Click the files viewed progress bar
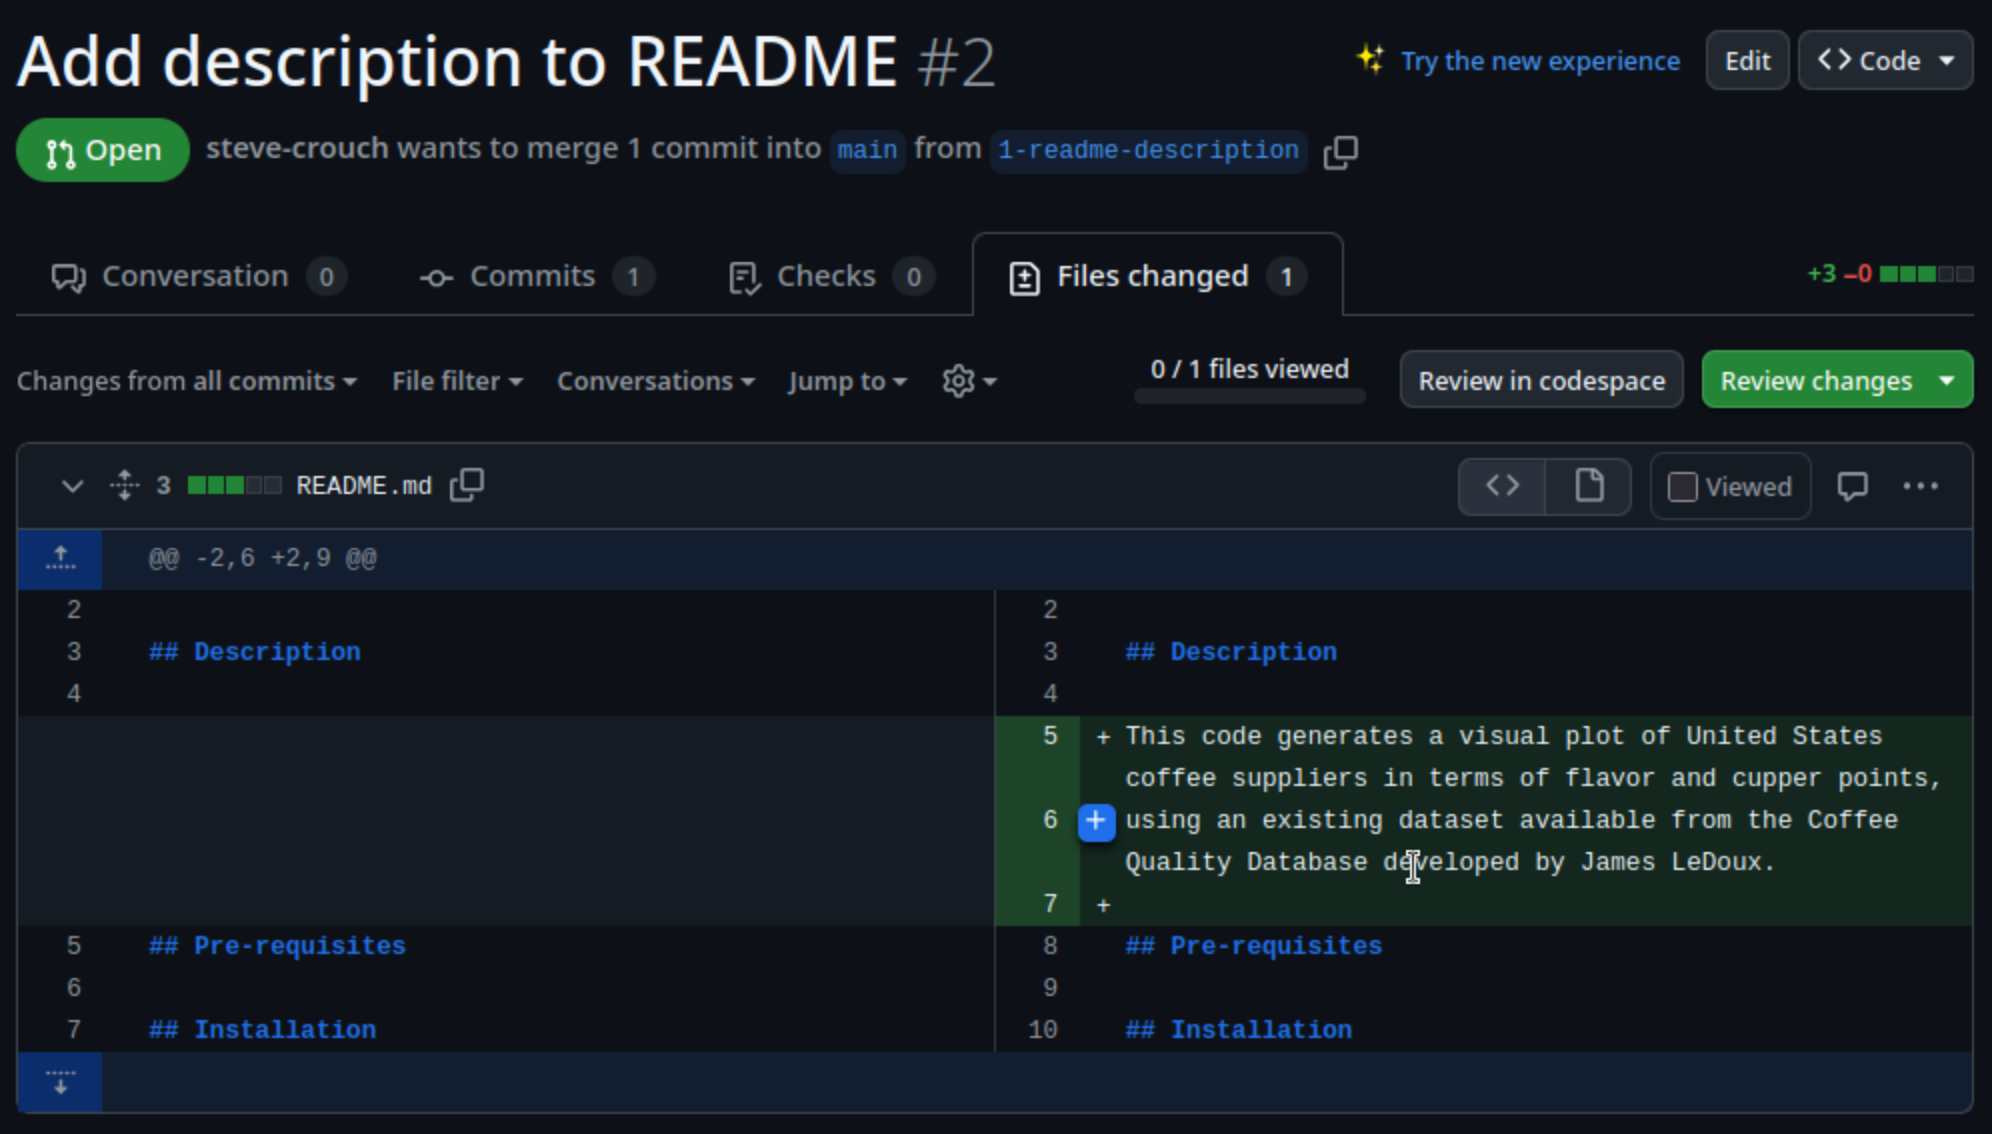Screen dimensions: 1992x1134 coord(1249,396)
